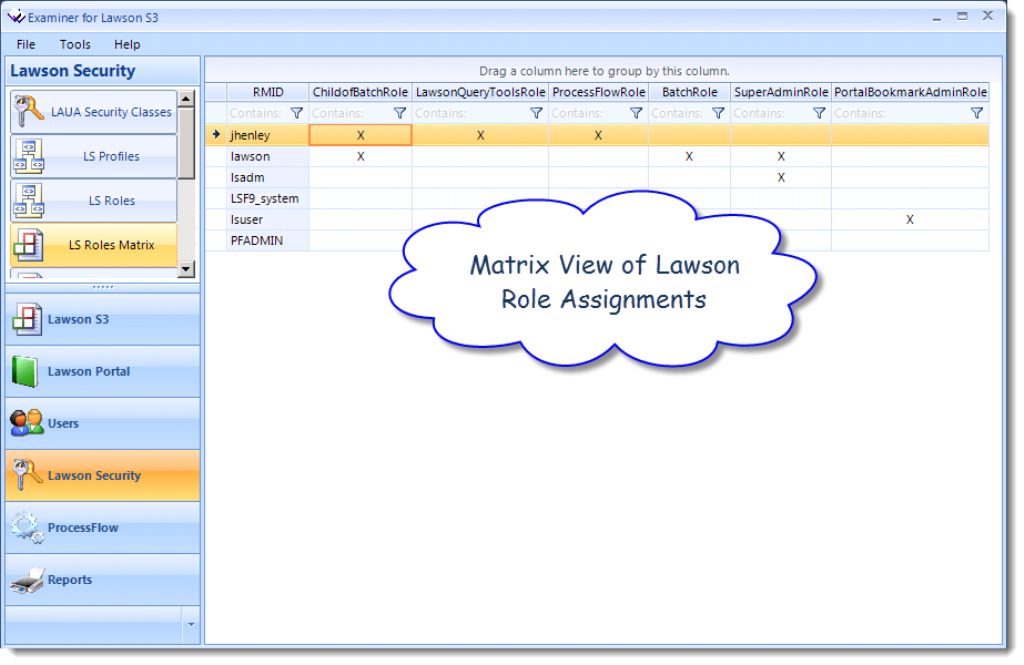Open filter options for ProcessFlowRole column
The height and width of the screenshot is (665, 1024).
click(x=636, y=113)
